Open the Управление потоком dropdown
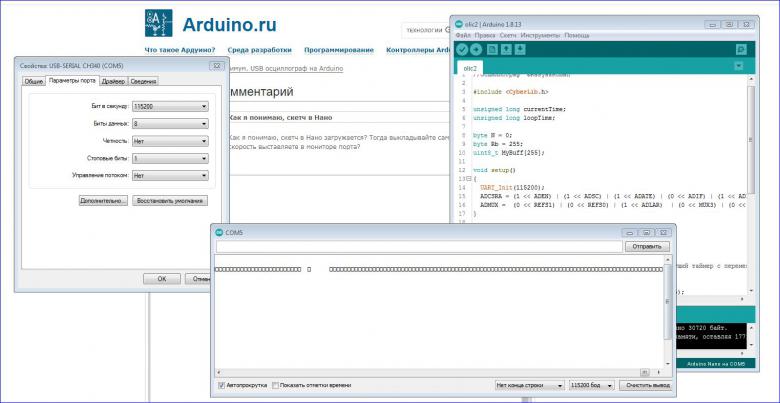Image resolution: width=780 pixels, height=403 pixels. coord(170,176)
